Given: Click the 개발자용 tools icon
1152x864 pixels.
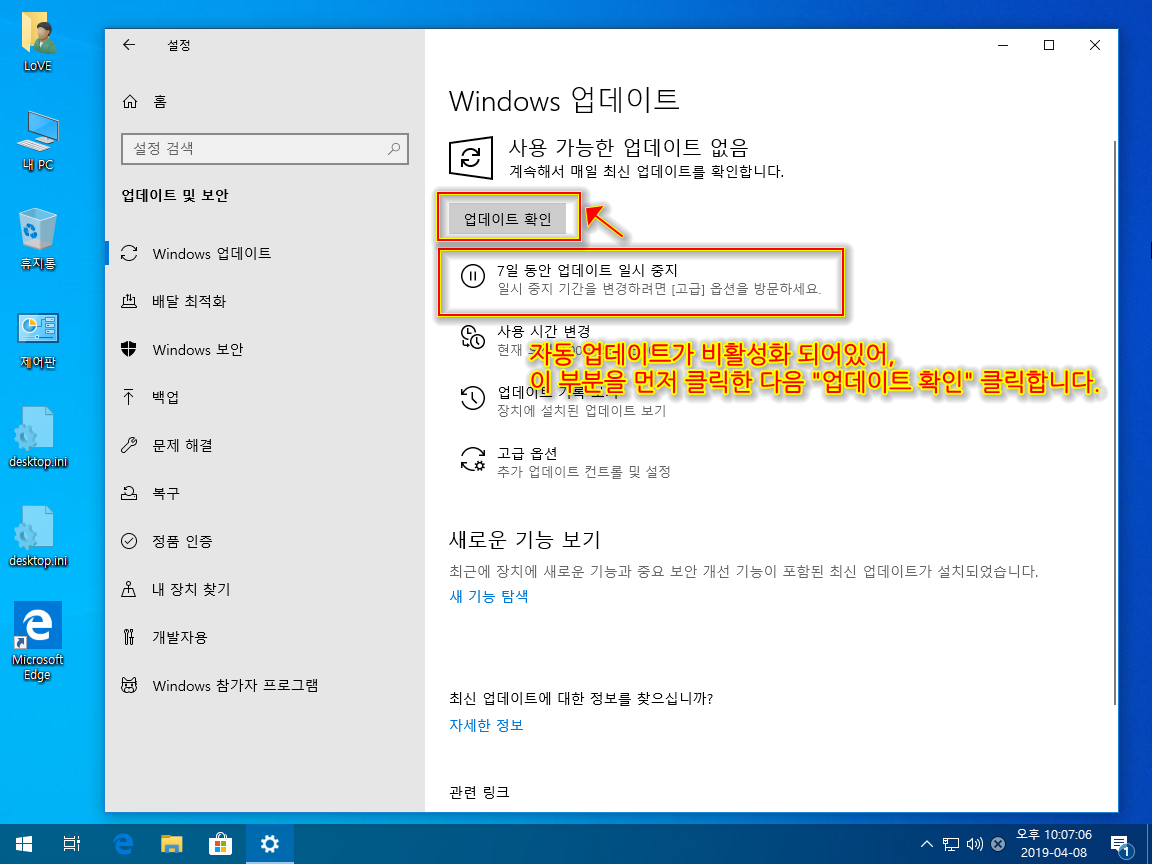Looking at the screenshot, I should pyautogui.click(x=129, y=637).
